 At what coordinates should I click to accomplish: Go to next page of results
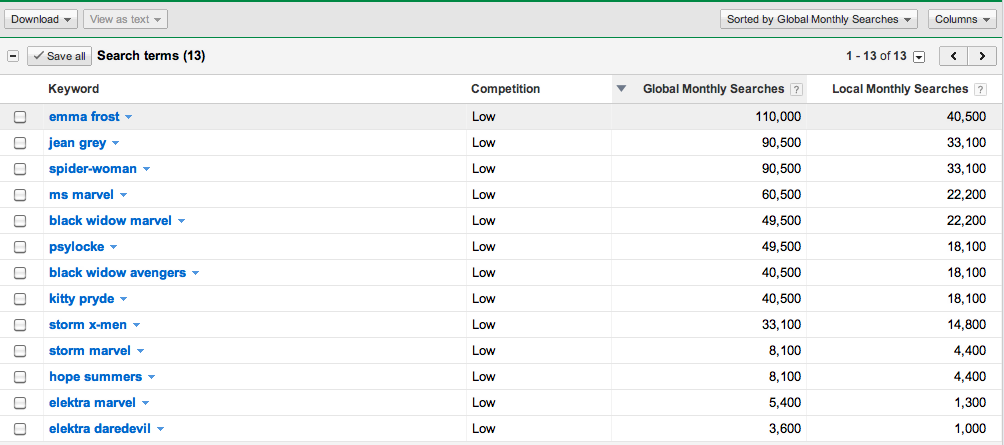pos(982,56)
